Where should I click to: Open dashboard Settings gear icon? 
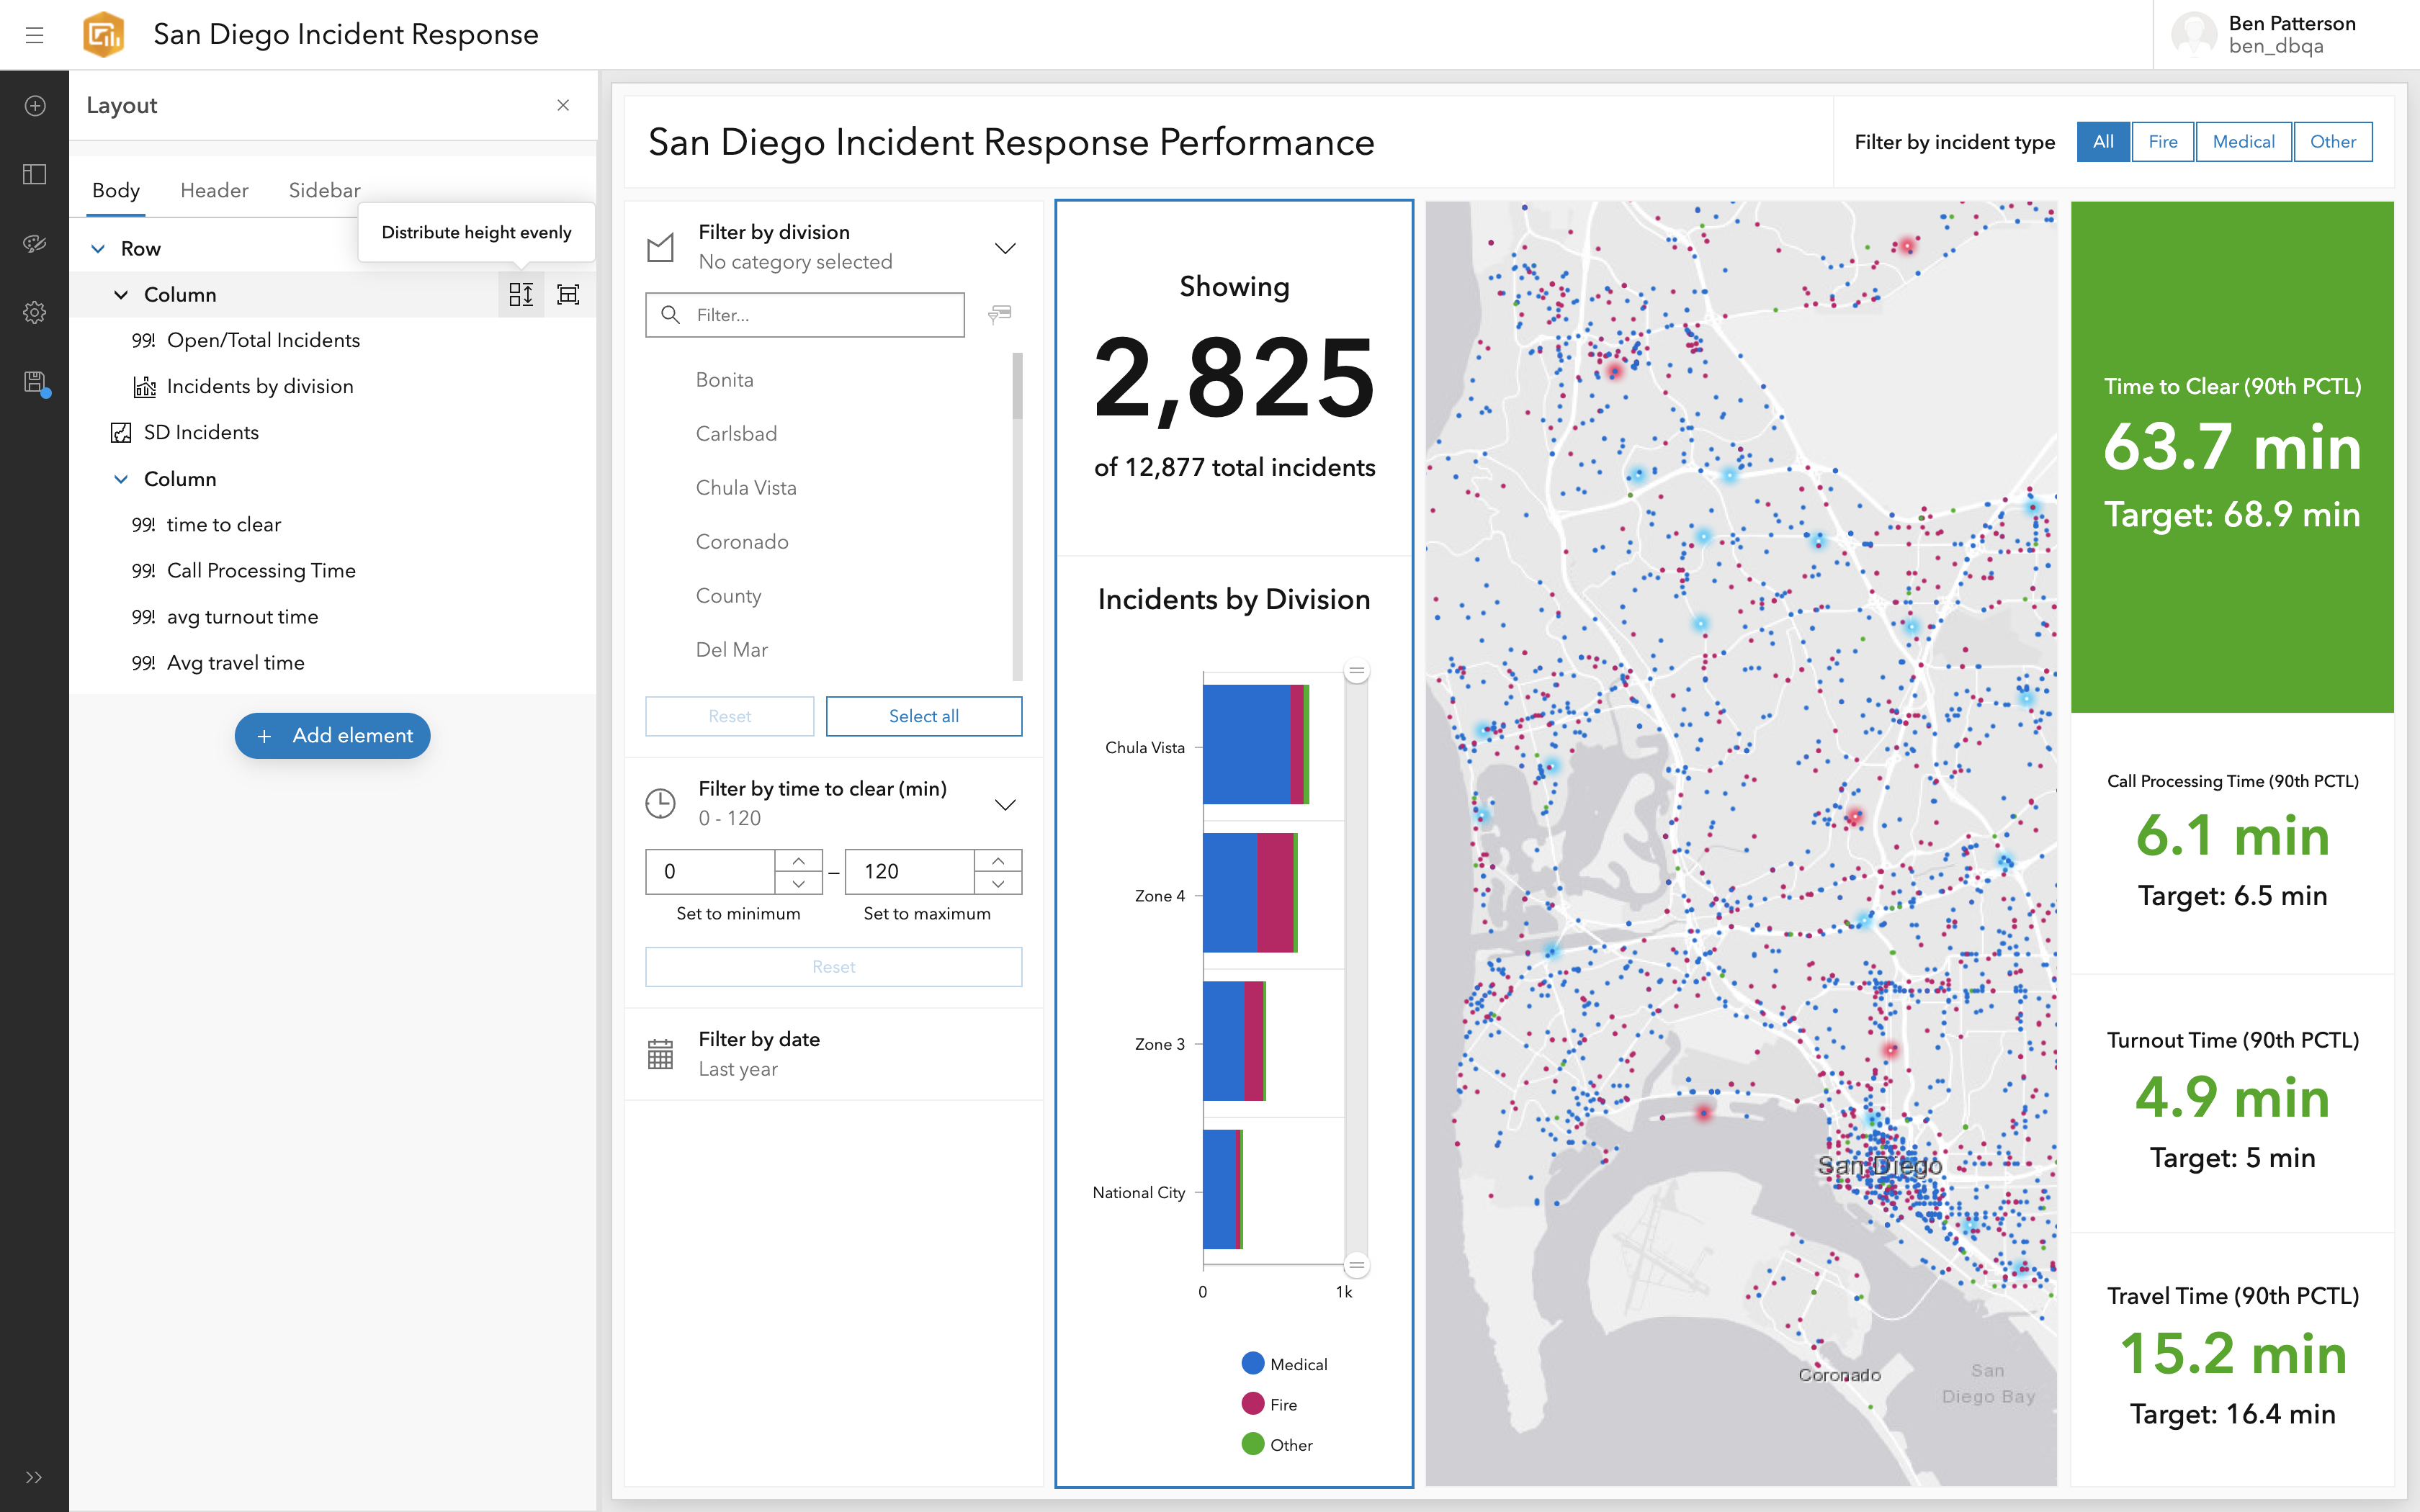tap(35, 312)
